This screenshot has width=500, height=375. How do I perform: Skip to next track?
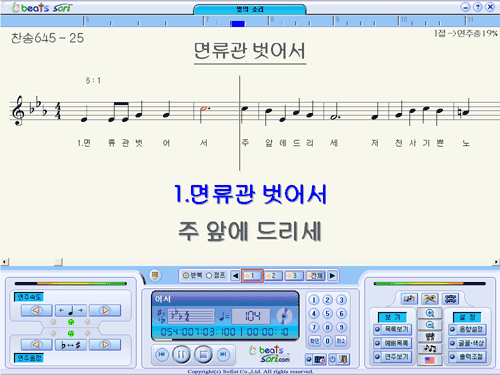223,354
